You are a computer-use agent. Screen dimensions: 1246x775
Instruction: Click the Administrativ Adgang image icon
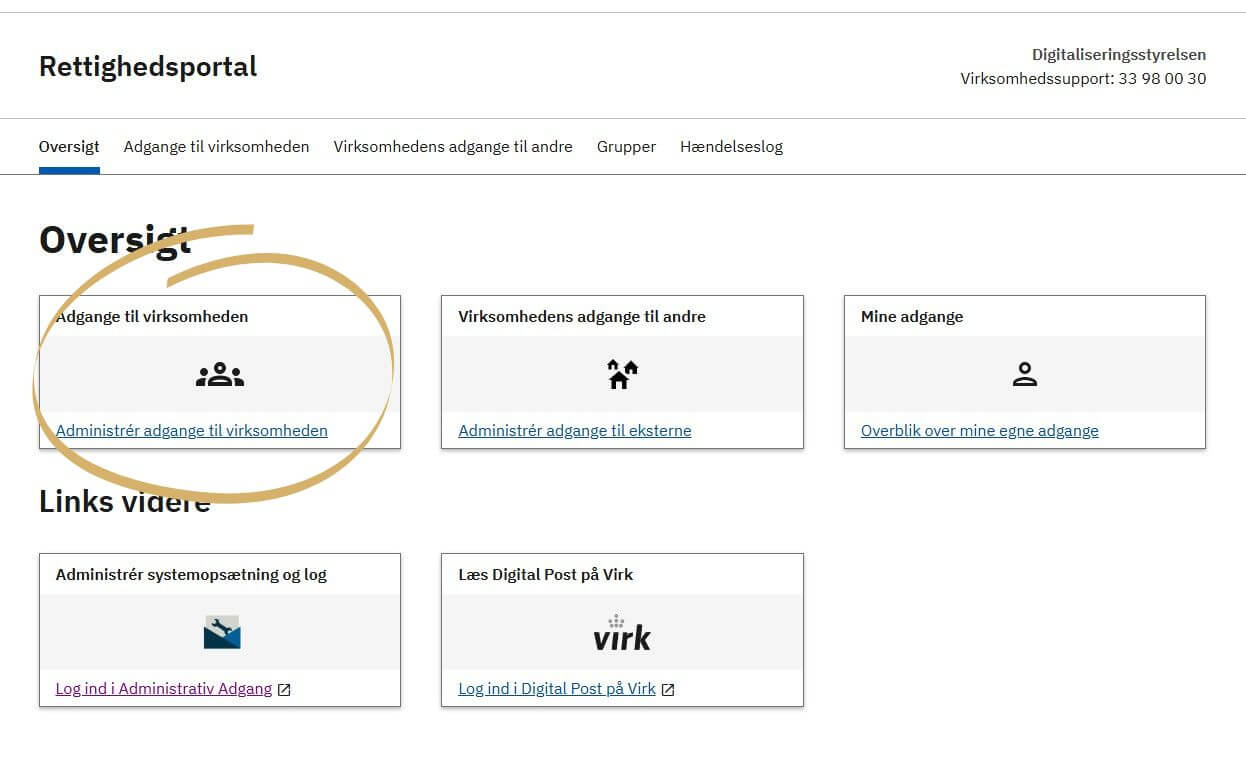(220, 631)
